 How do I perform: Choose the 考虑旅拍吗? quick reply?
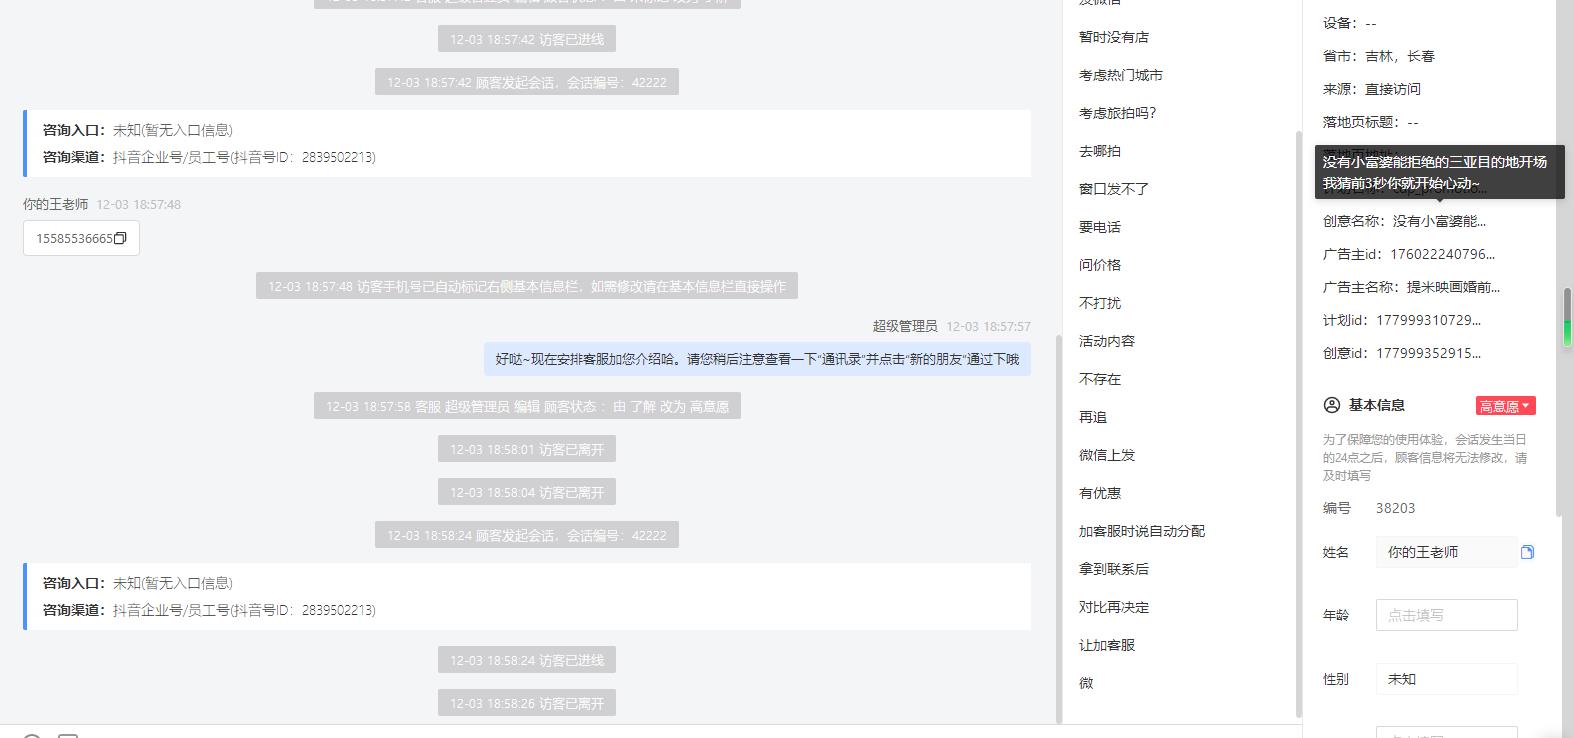[1117, 113]
